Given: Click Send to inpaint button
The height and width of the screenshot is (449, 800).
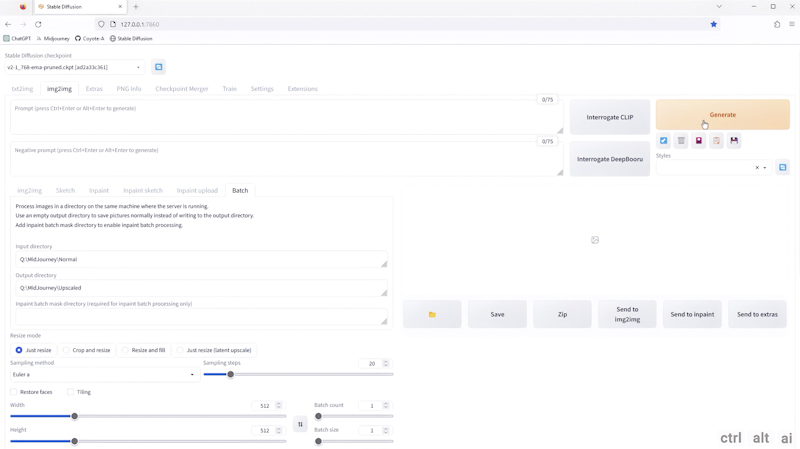Looking at the screenshot, I should [x=692, y=314].
